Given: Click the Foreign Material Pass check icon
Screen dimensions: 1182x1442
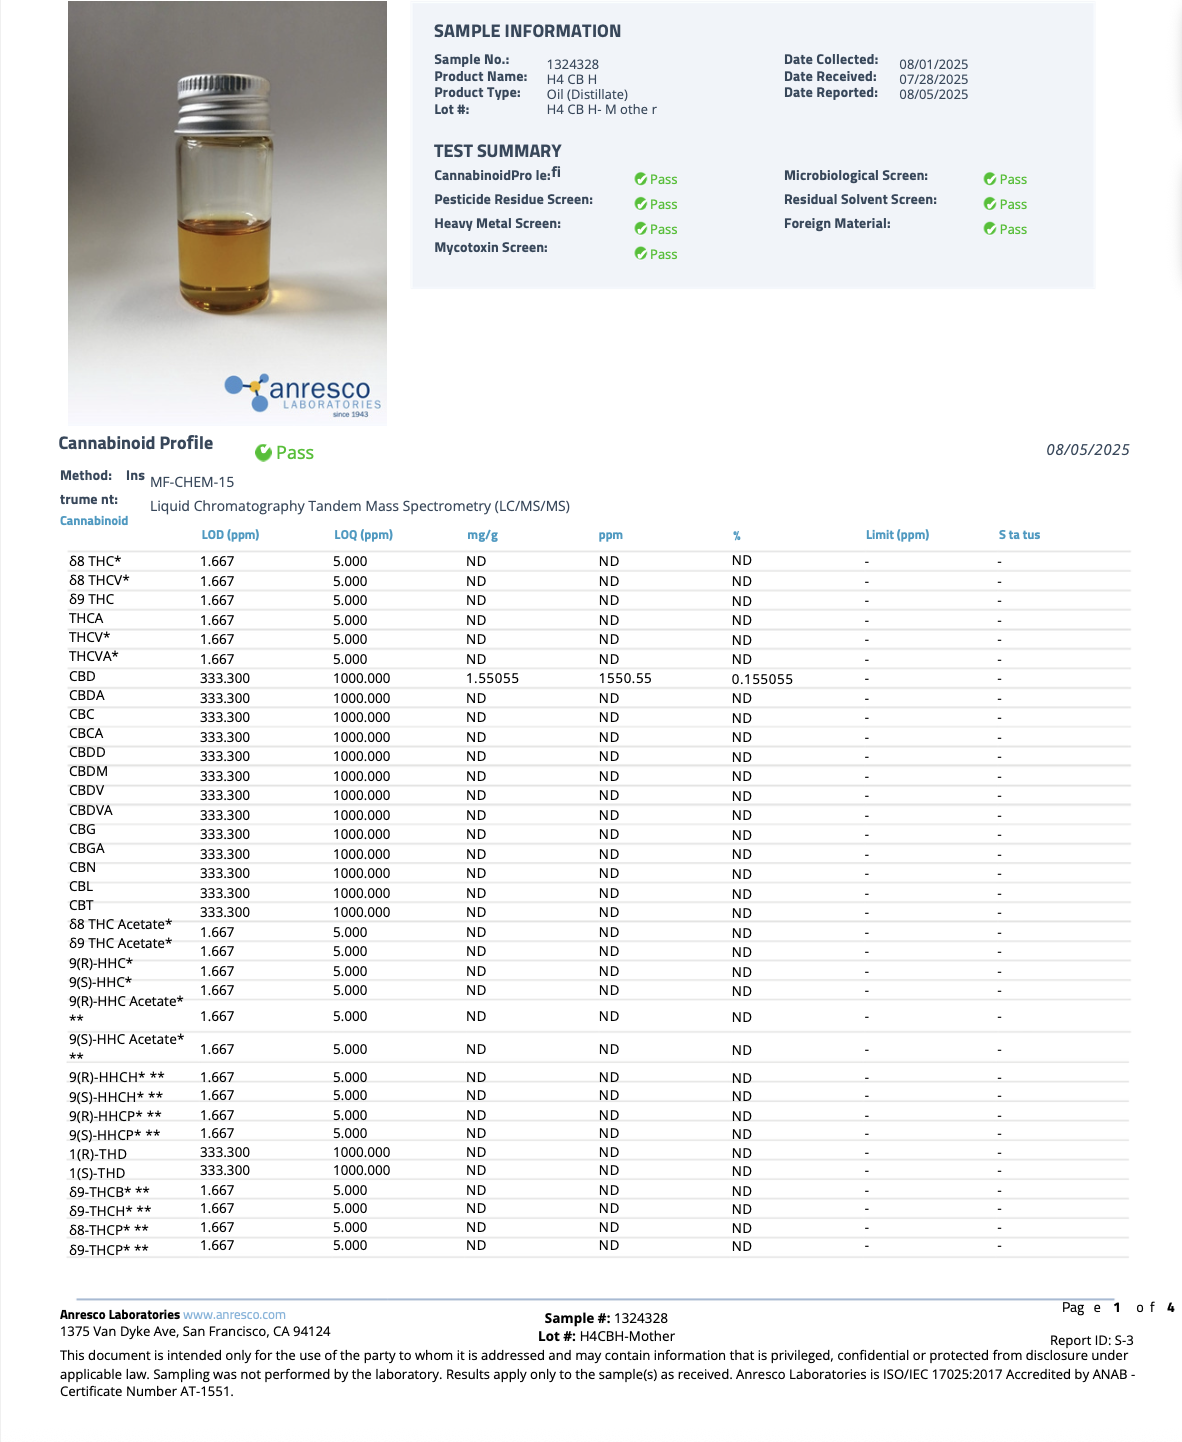Looking at the screenshot, I should (x=989, y=229).
